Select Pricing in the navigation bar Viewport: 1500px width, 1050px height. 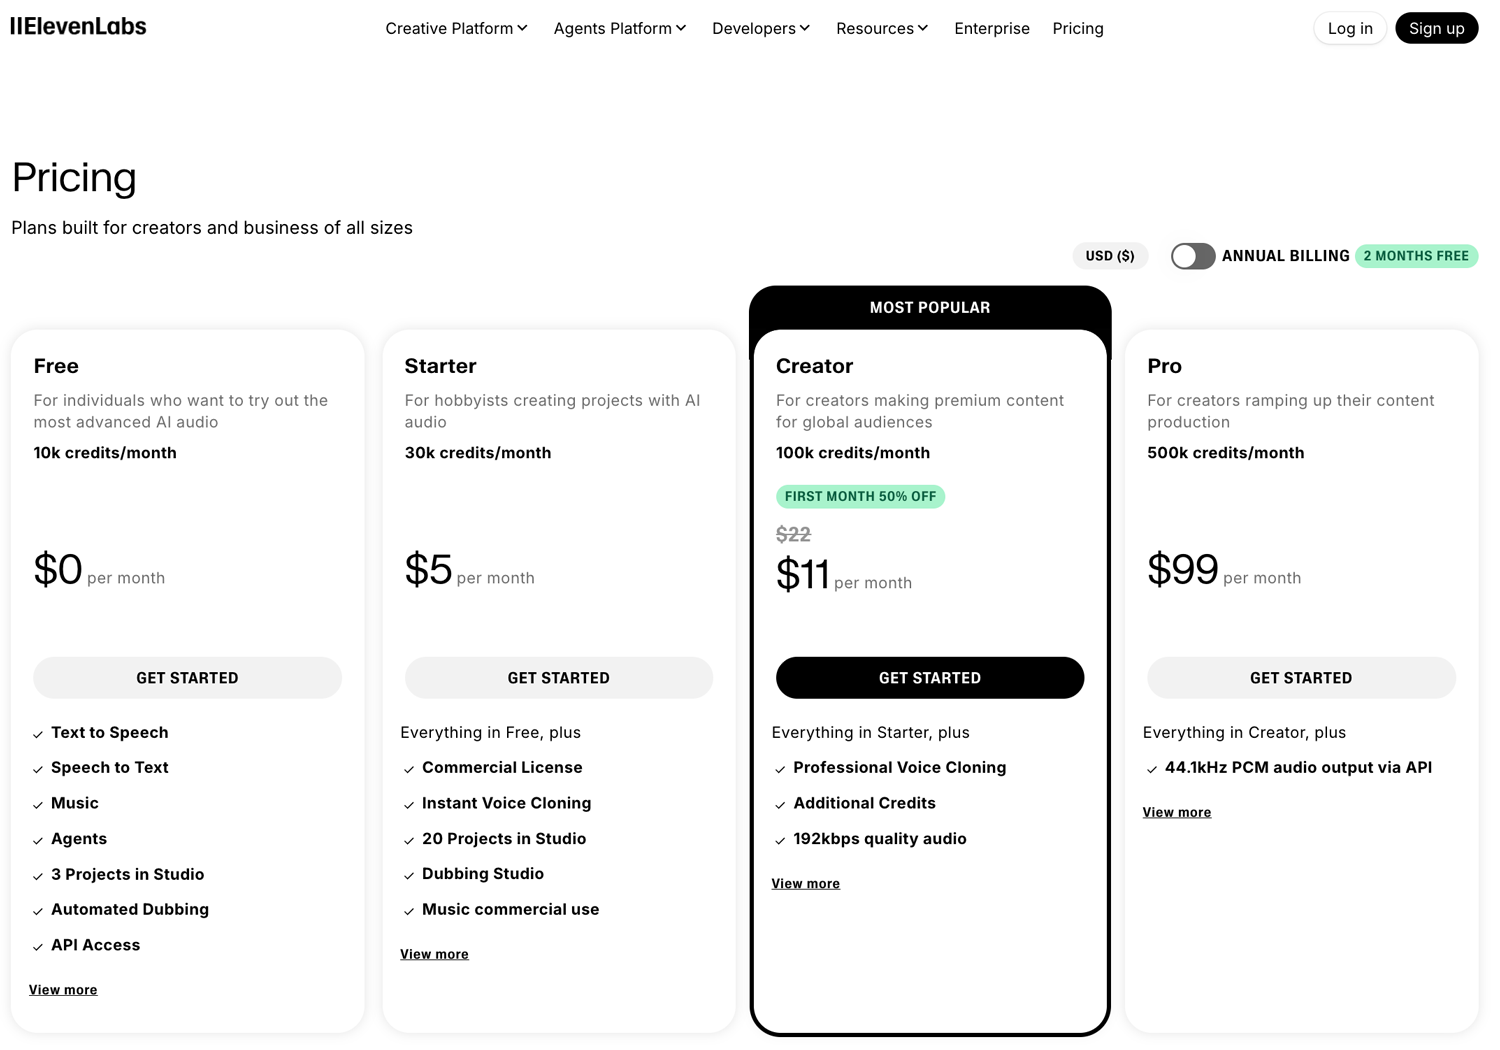1077,28
